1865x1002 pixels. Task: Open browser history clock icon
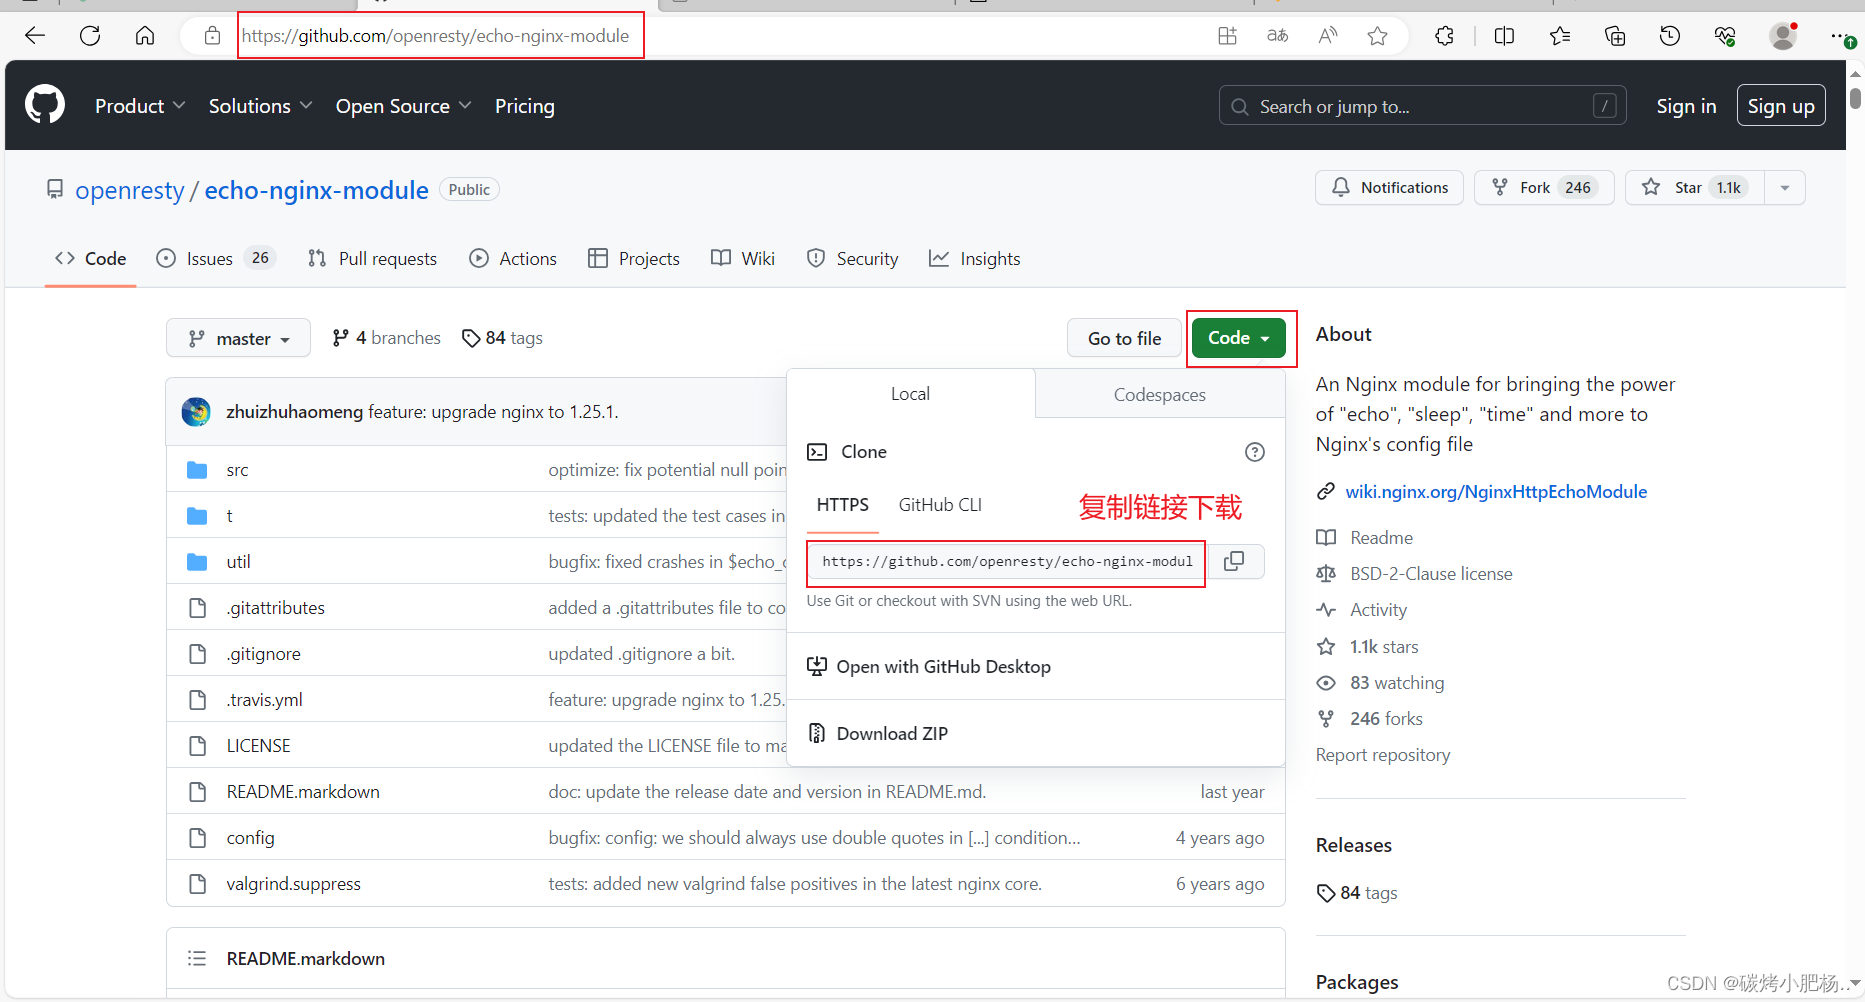[1670, 36]
